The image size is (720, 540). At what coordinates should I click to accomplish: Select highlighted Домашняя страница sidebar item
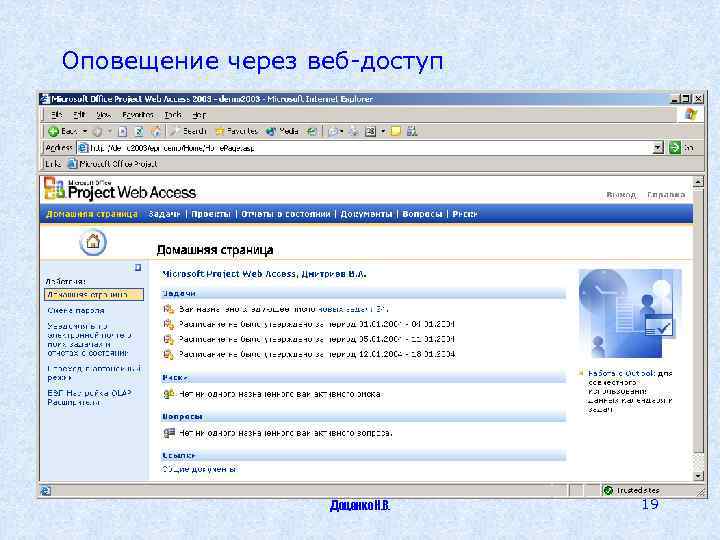coord(94,294)
